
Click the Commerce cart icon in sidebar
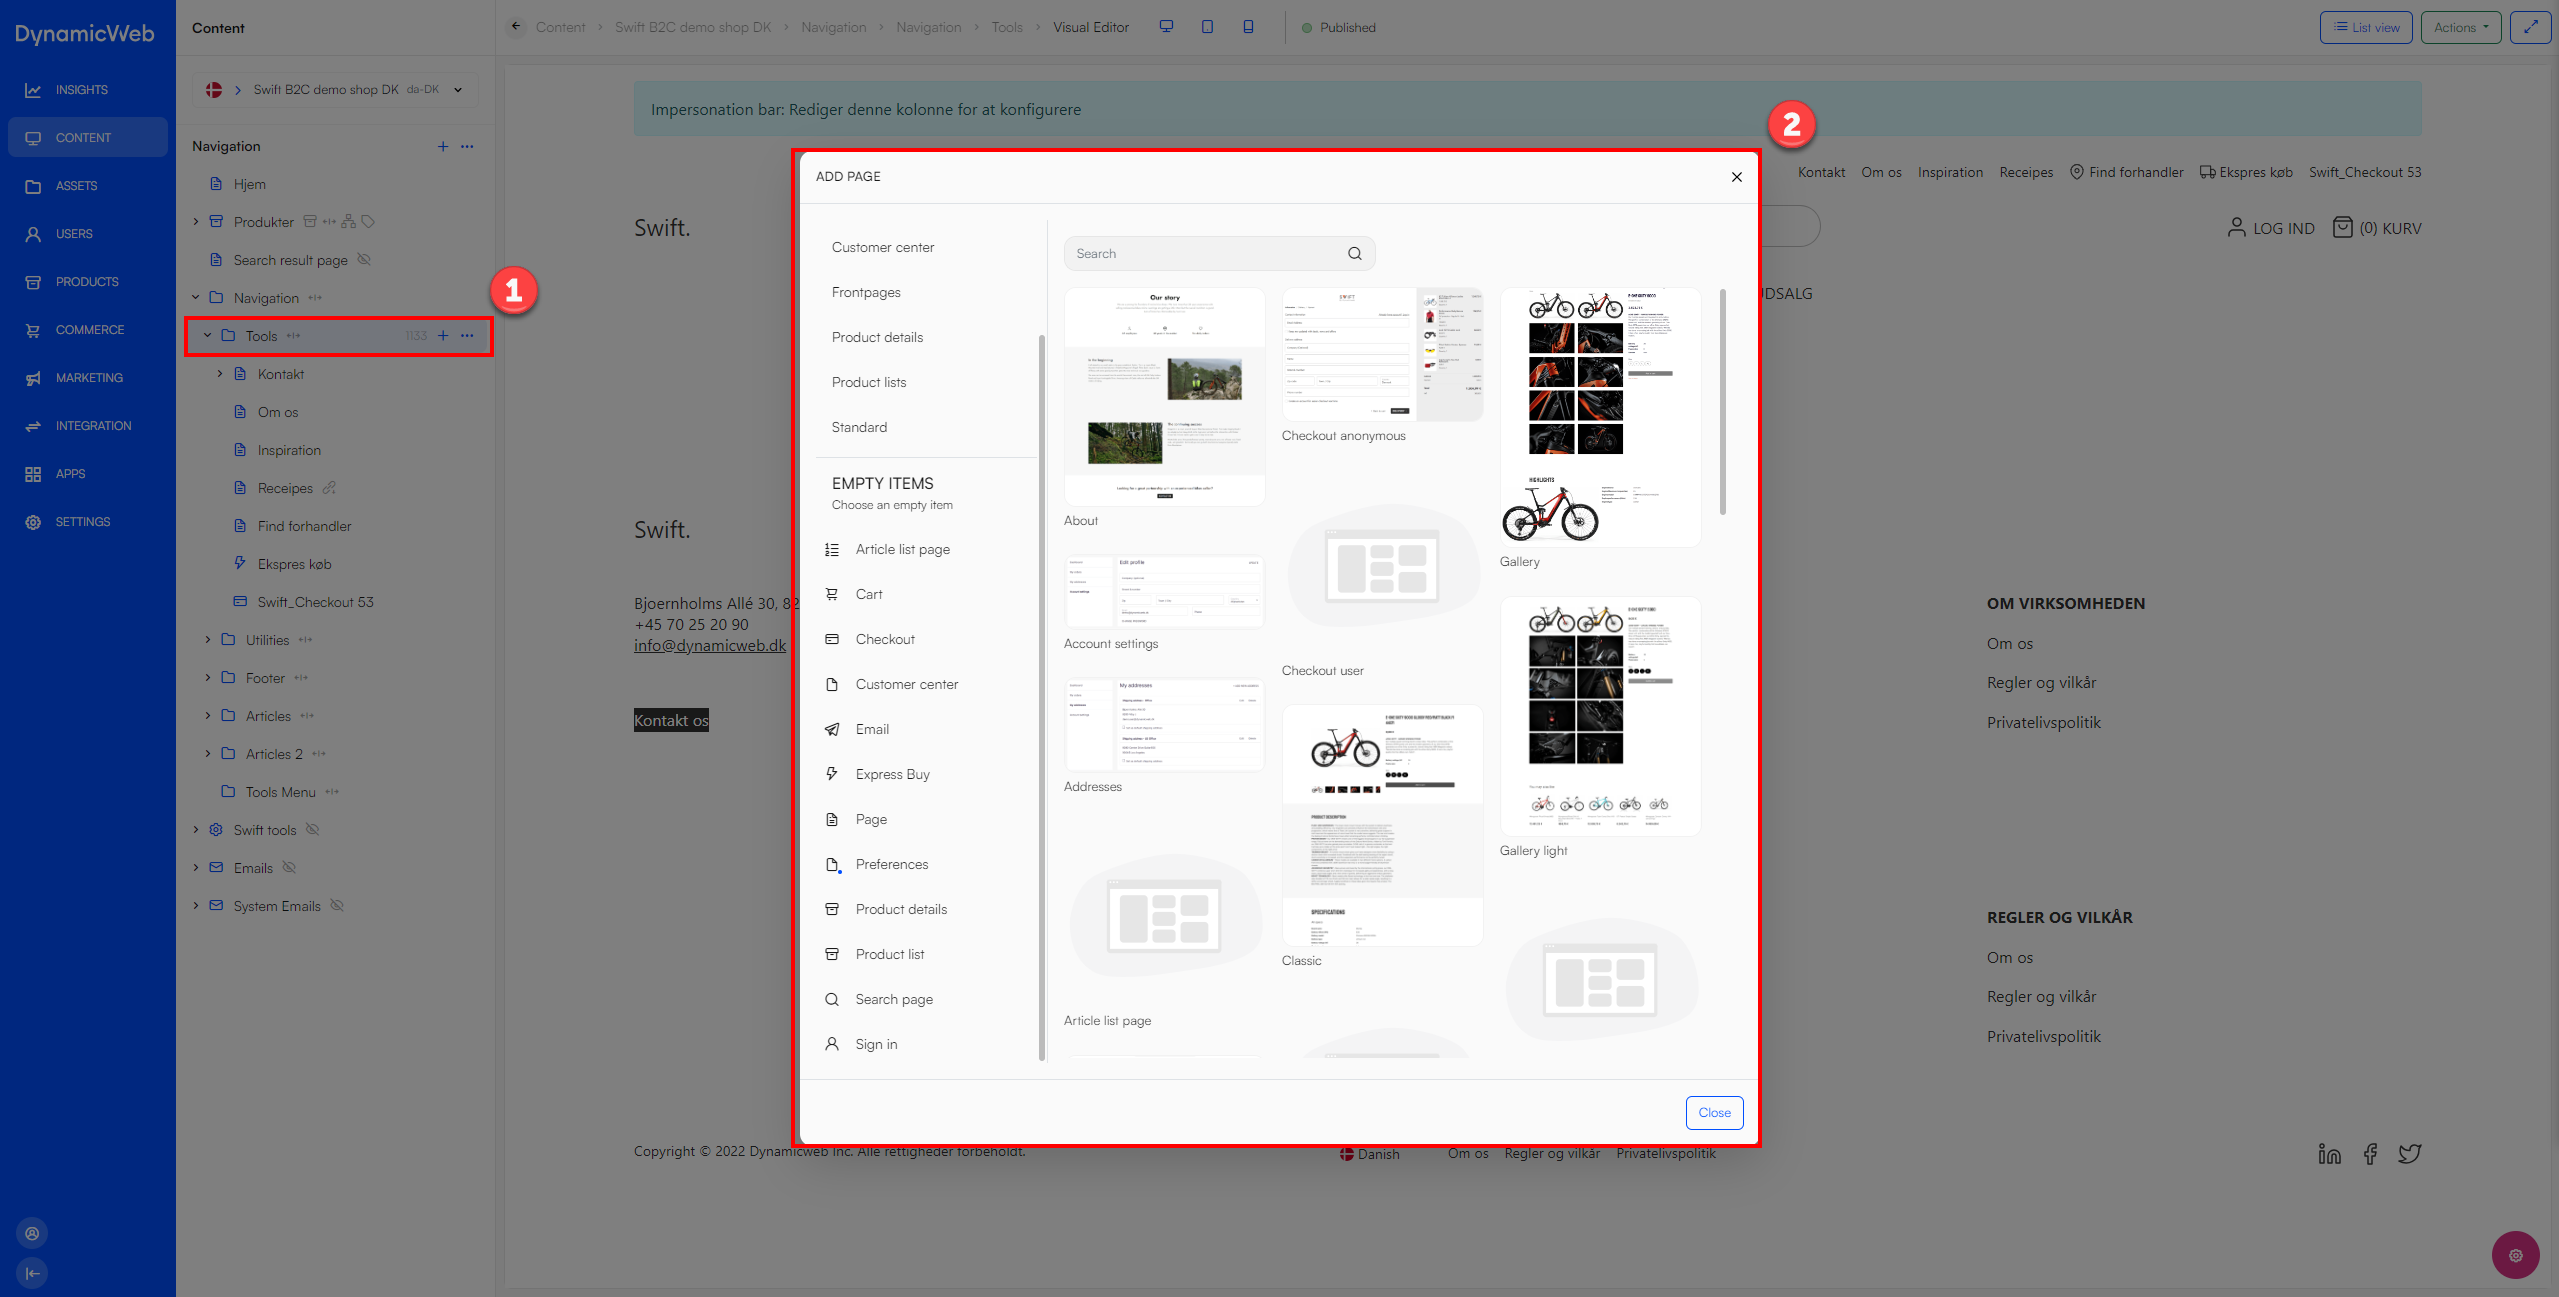tap(33, 330)
